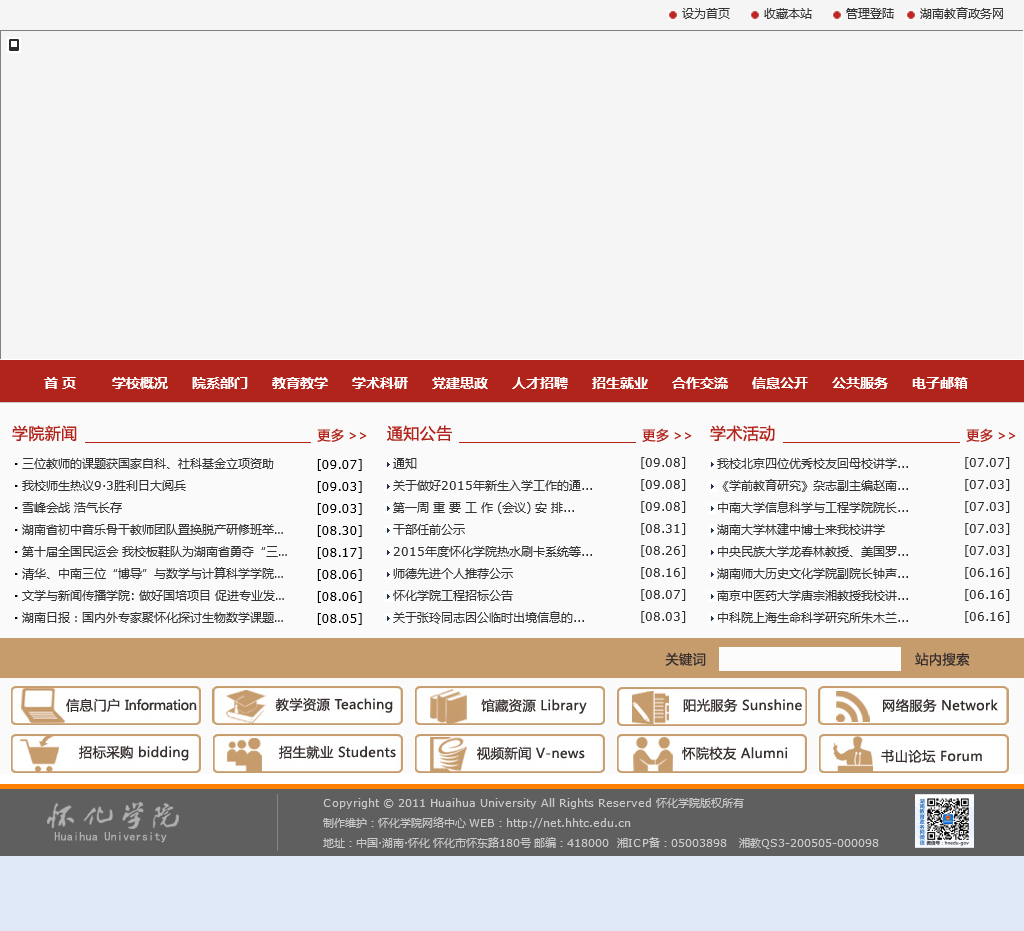Click the Alumni handshake people icon
The height and width of the screenshot is (931, 1024).
click(652, 754)
